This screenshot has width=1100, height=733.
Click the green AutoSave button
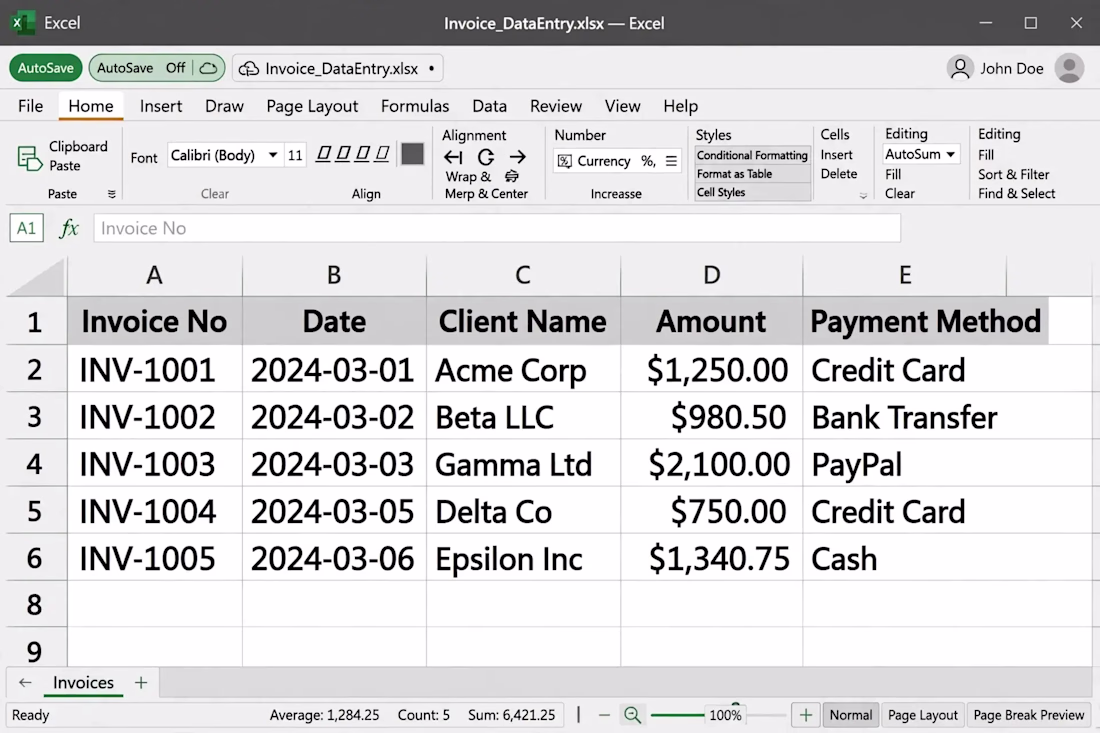click(x=46, y=68)
